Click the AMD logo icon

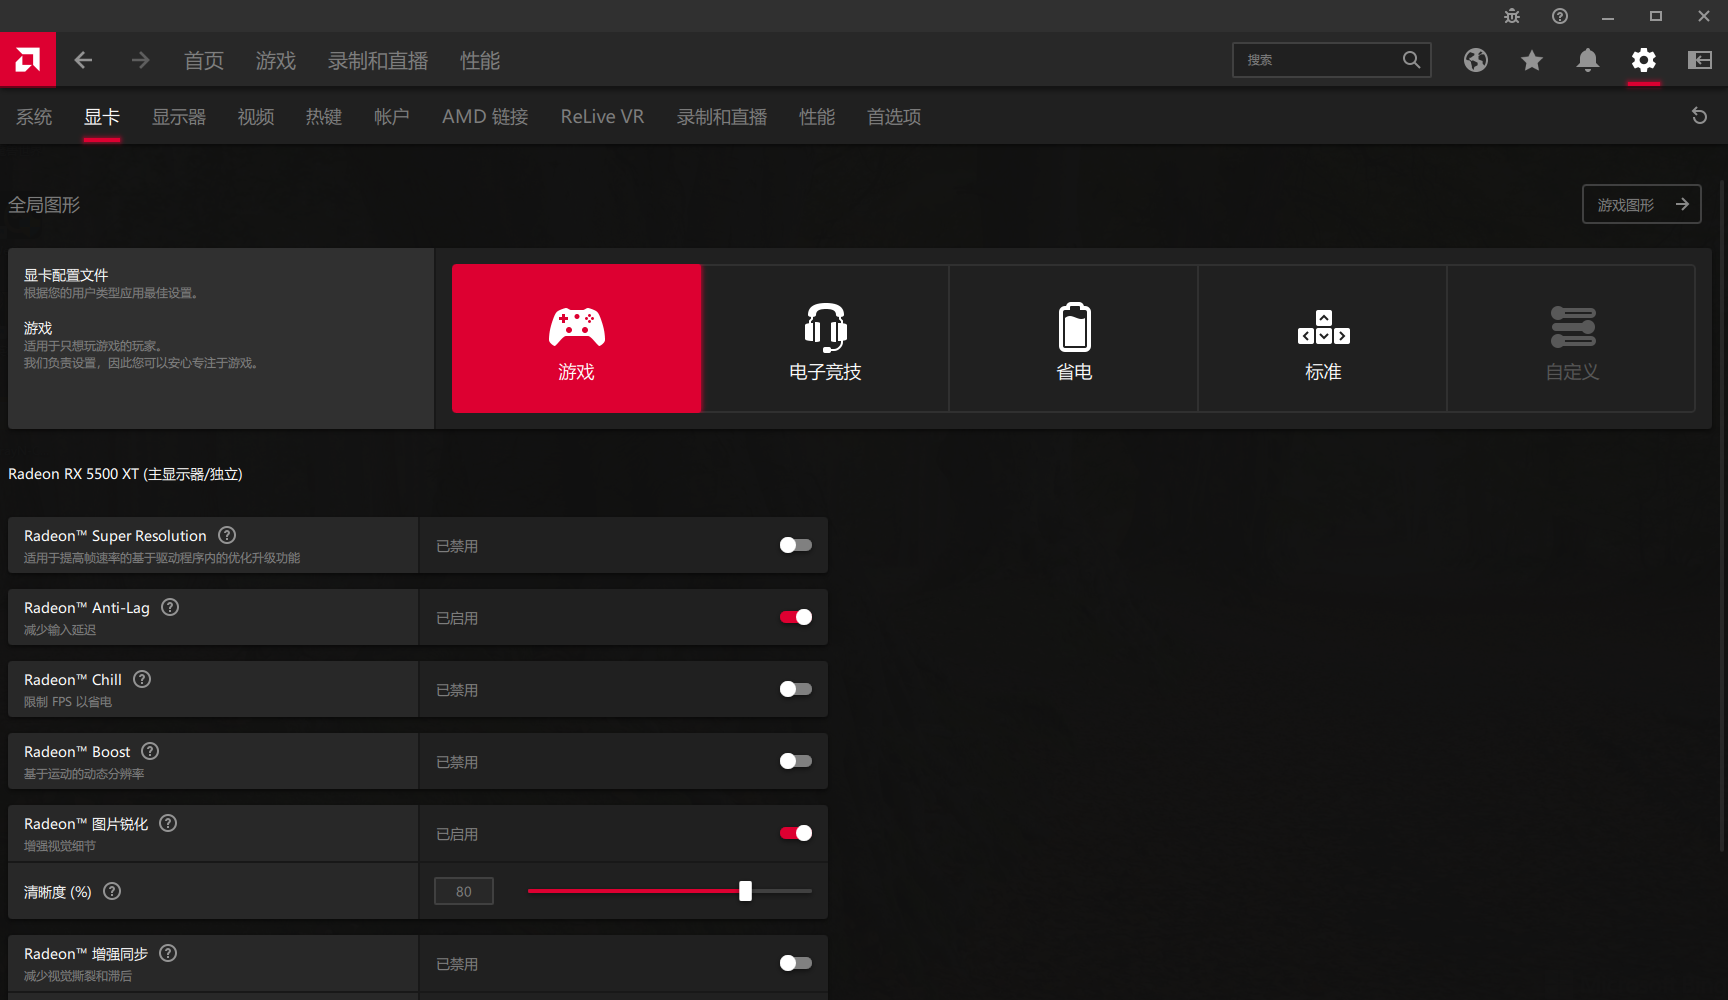pos(28,60)
